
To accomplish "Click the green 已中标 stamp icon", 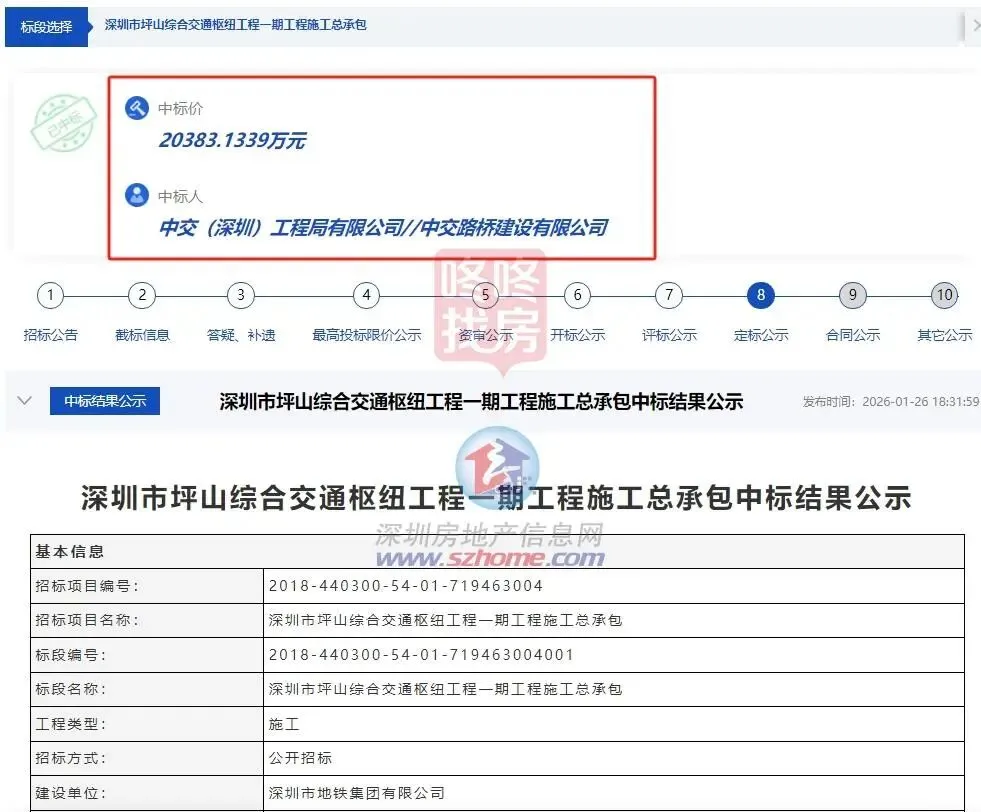I will point(64,123).
